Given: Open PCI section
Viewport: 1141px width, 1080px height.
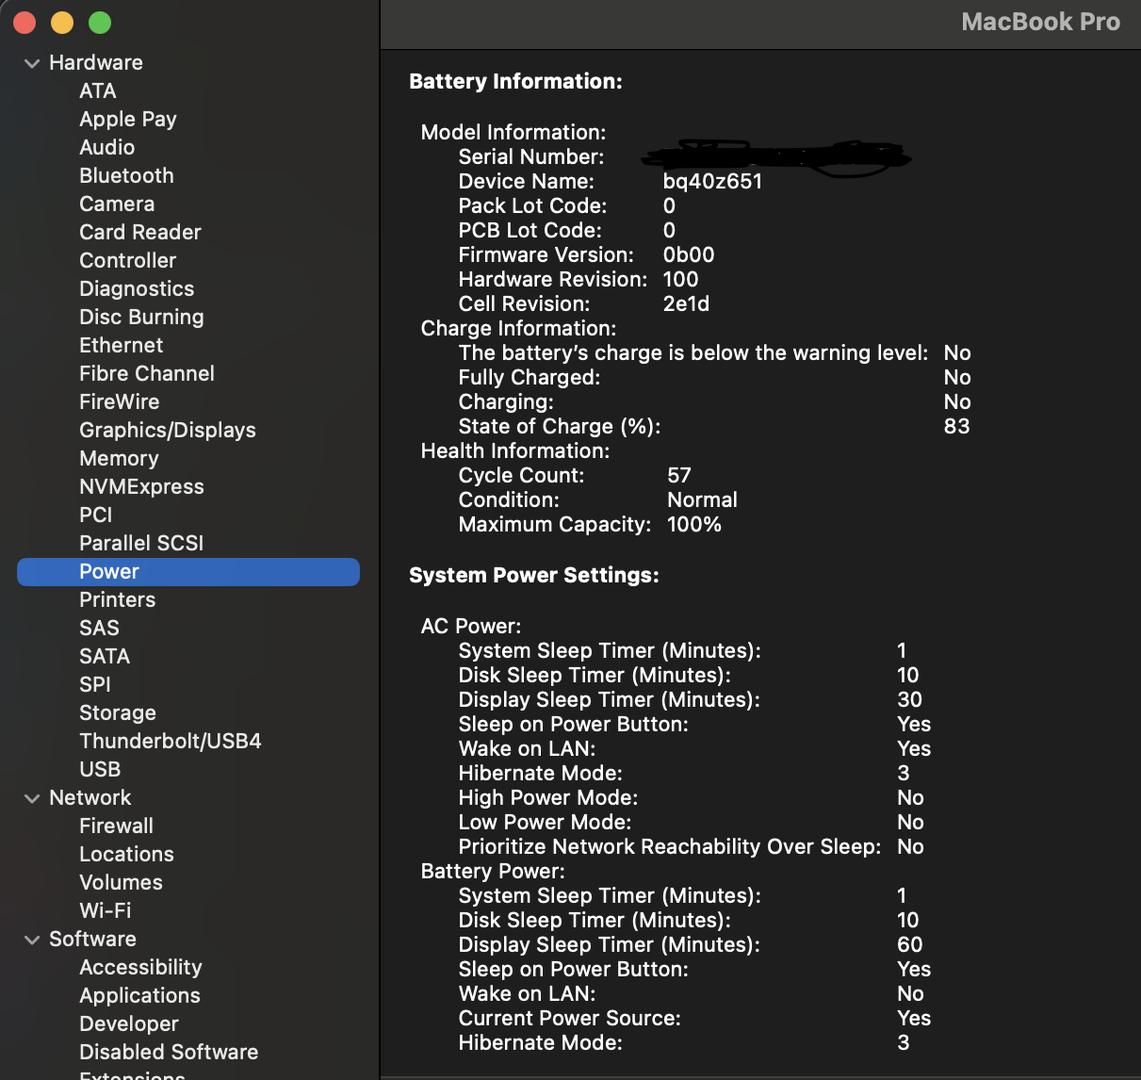Looking at the screenshot, I should coord(96,515).
